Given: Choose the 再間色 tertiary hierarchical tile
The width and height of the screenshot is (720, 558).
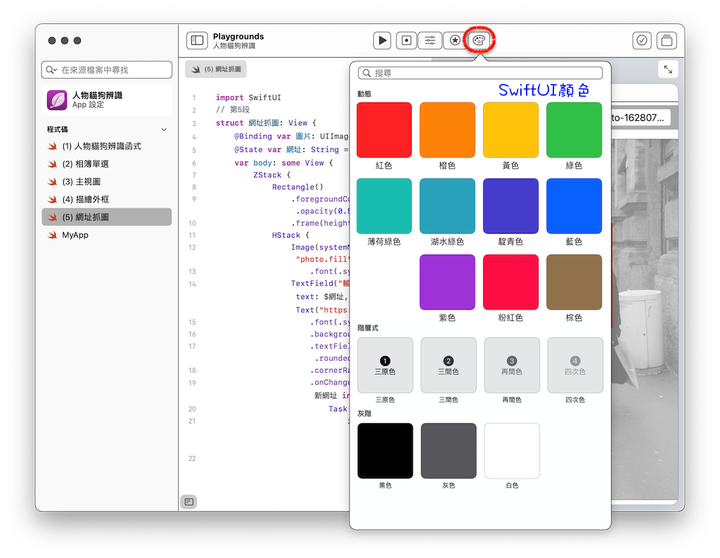Looking at the screenshot, I should [512, 365].
